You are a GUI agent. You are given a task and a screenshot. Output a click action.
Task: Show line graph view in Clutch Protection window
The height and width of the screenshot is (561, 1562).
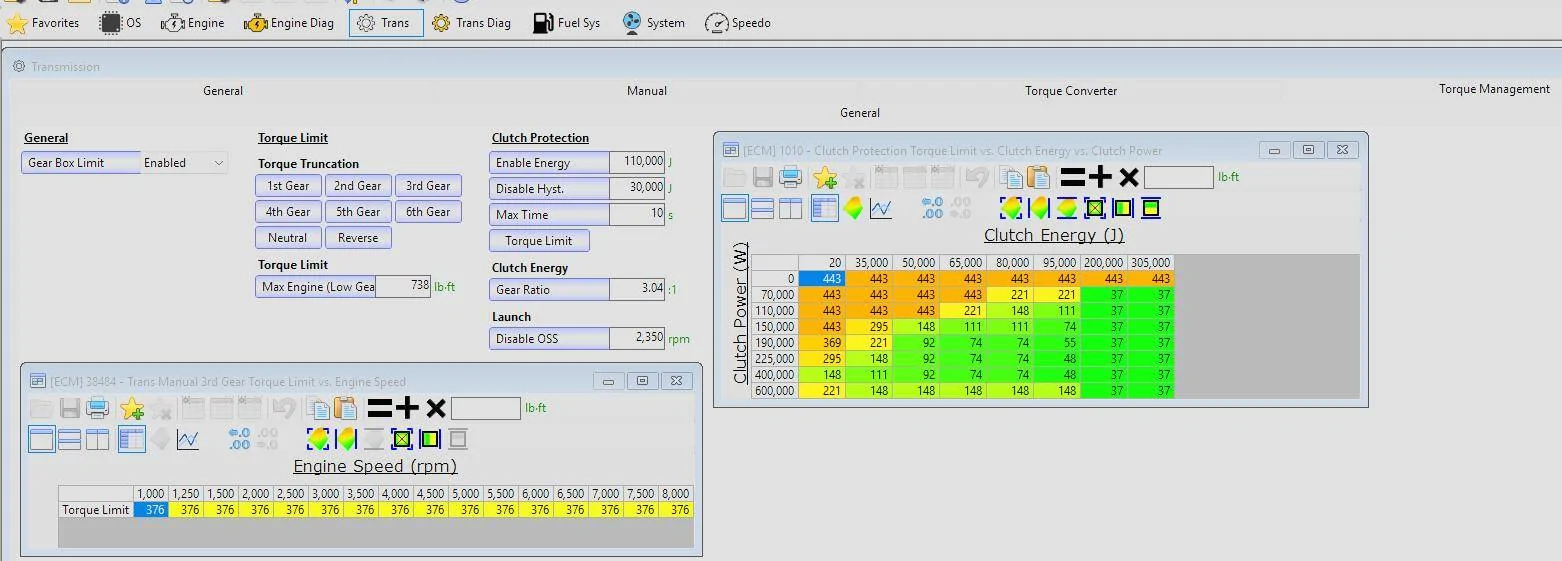click(x=881, y=208)
